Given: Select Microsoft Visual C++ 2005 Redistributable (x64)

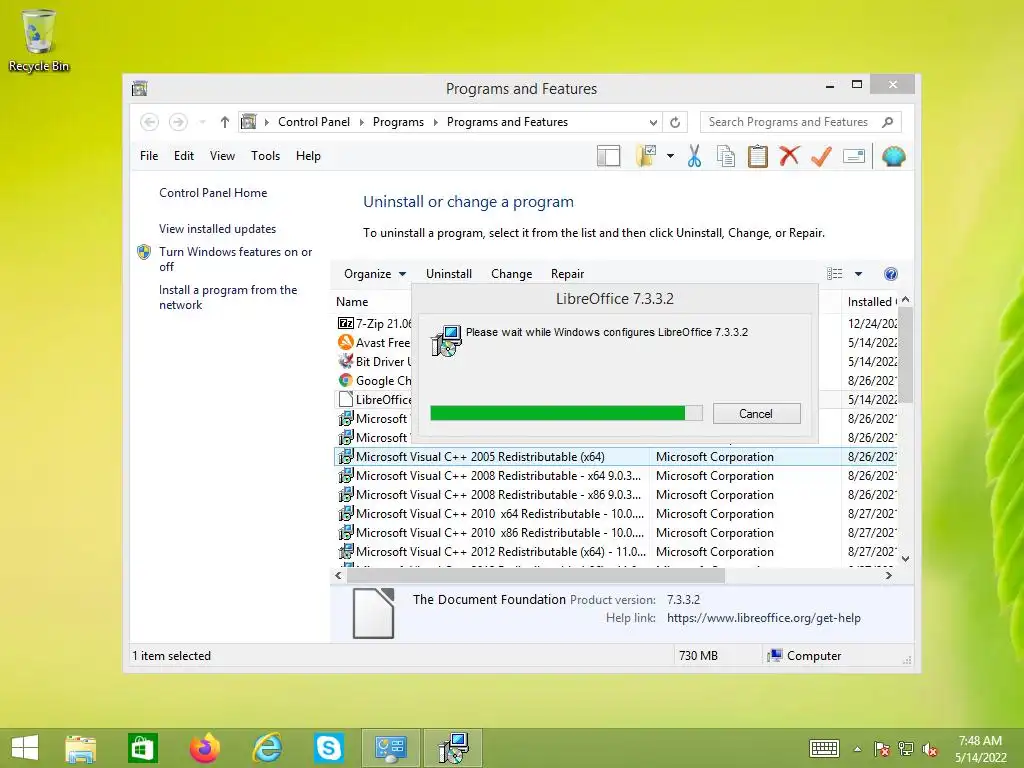Looking at the screenshot, I should (617, 456).
